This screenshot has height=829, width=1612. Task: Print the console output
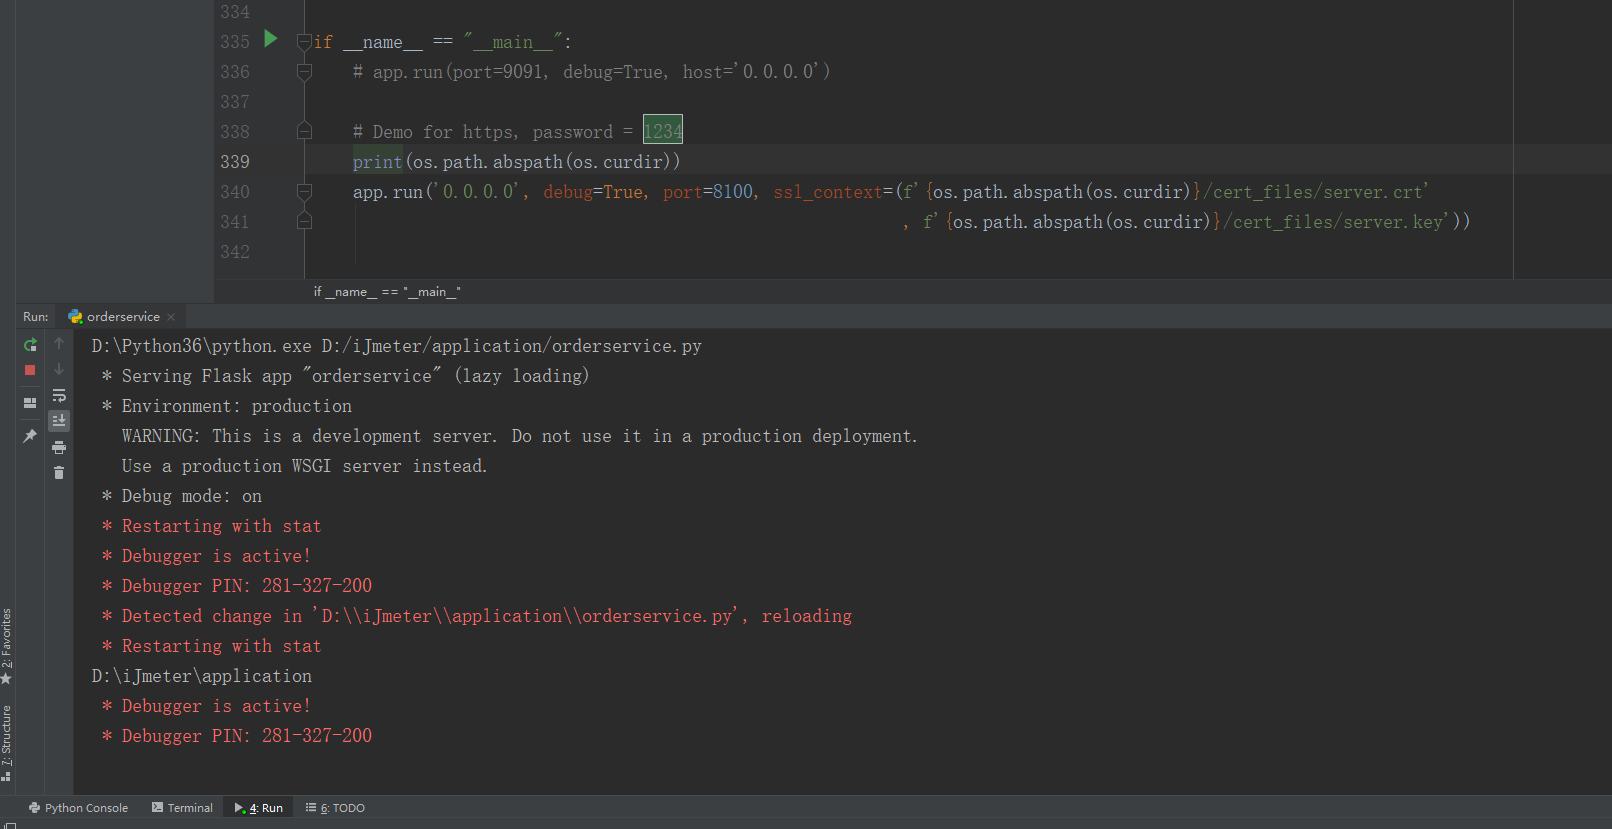[59, 447]
